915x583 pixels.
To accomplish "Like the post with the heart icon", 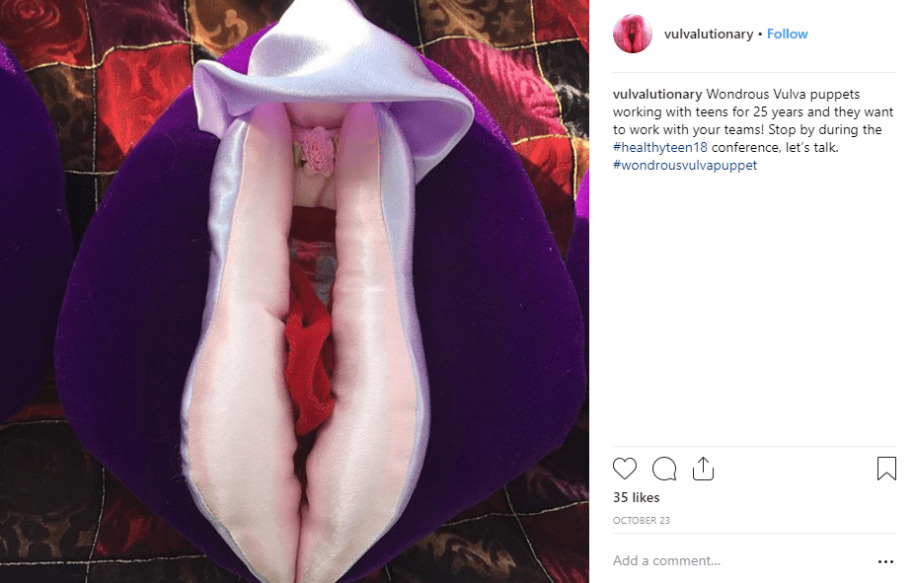I will click(x=624, y=469).
